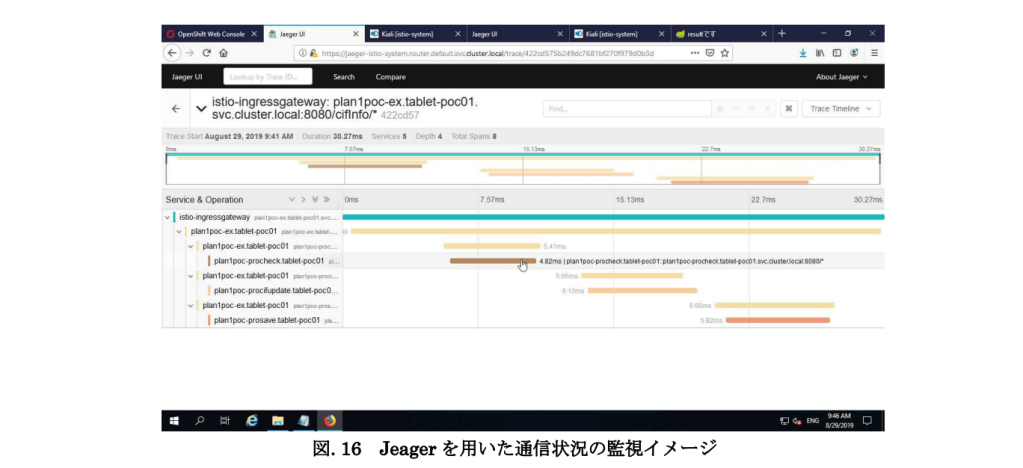Click the collapse-all double chevron in Service & Operation

pos(327,199)
